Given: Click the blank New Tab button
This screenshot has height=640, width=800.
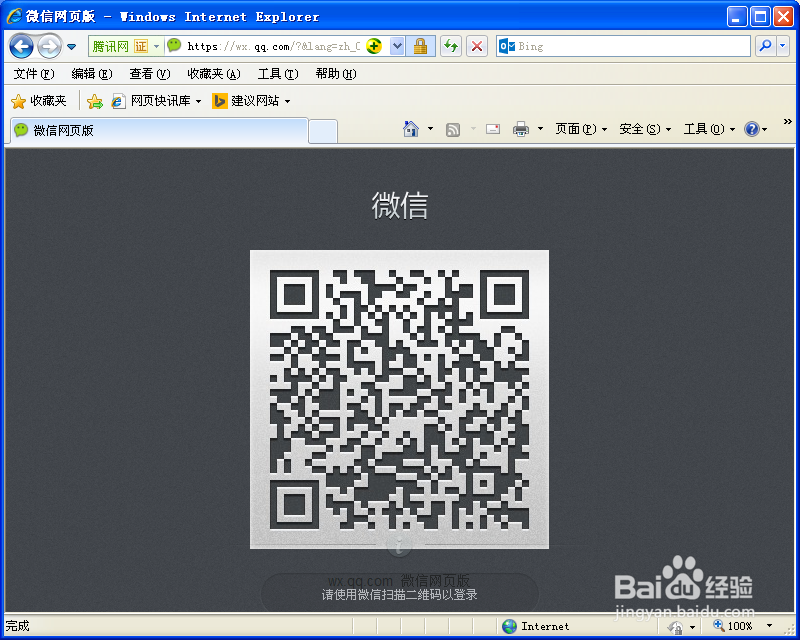Looking at the screenshot, I should pyautogui.click(x=323, y=132).
